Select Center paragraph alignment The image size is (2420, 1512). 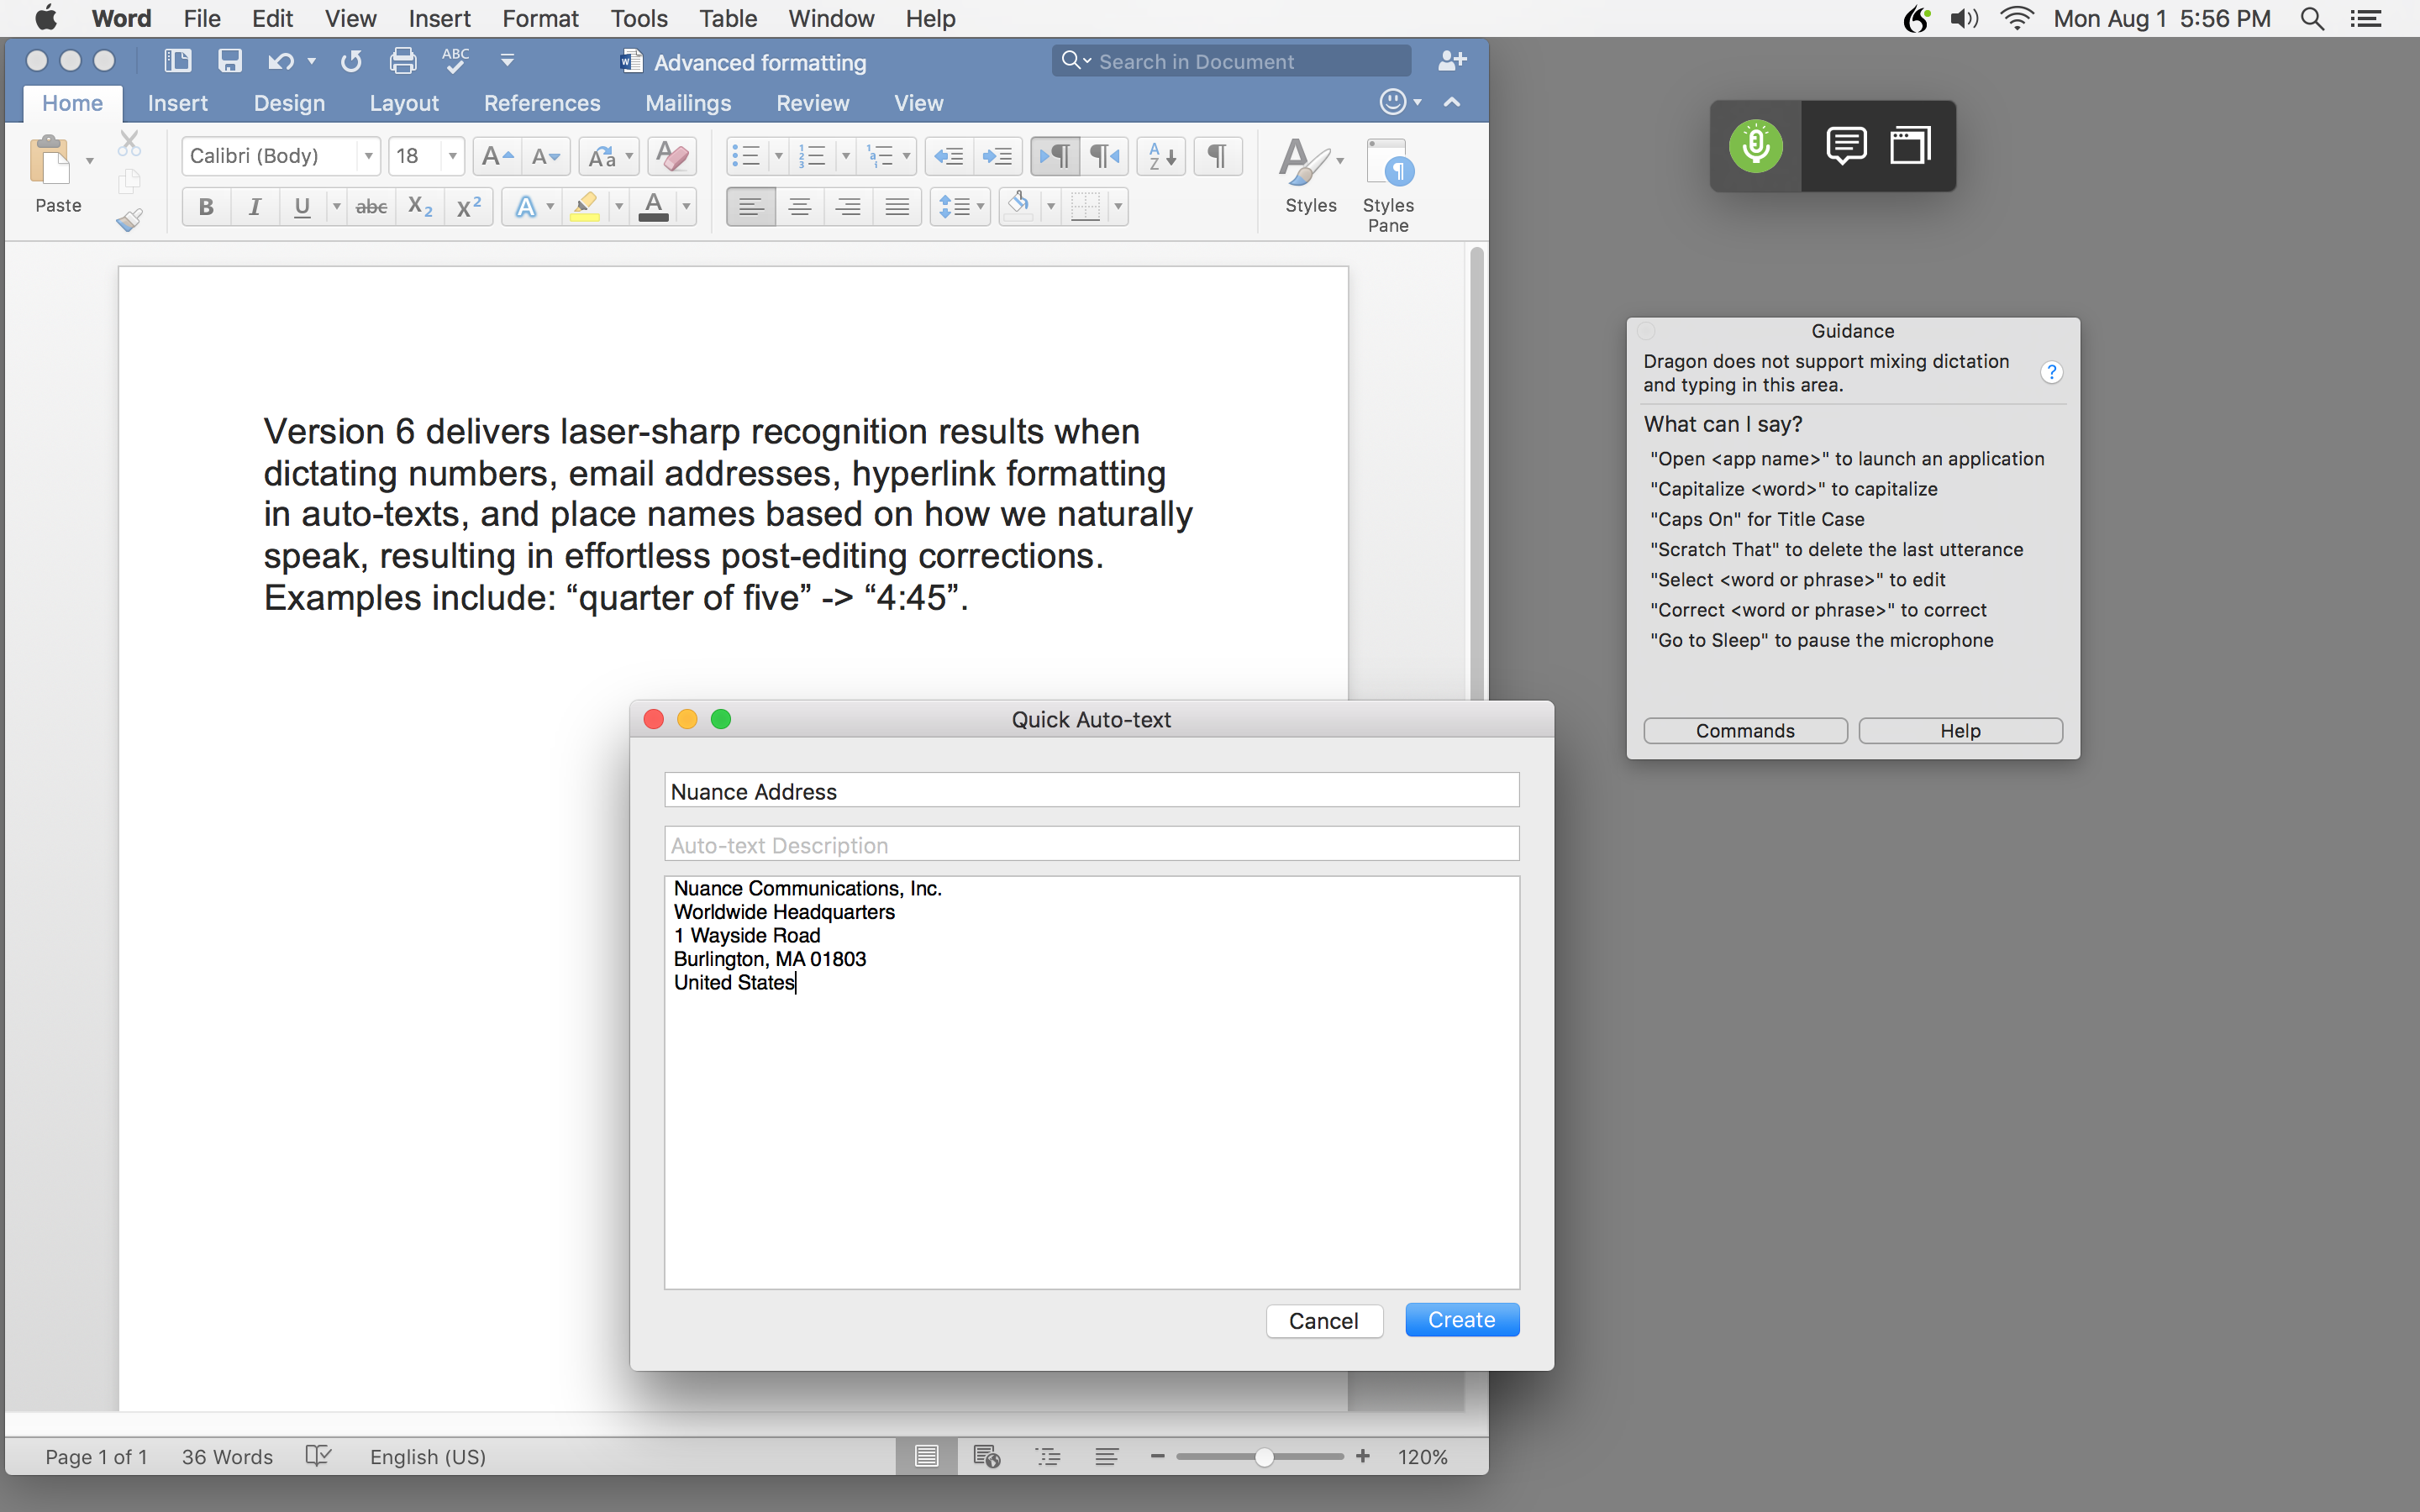coord(800,207)
